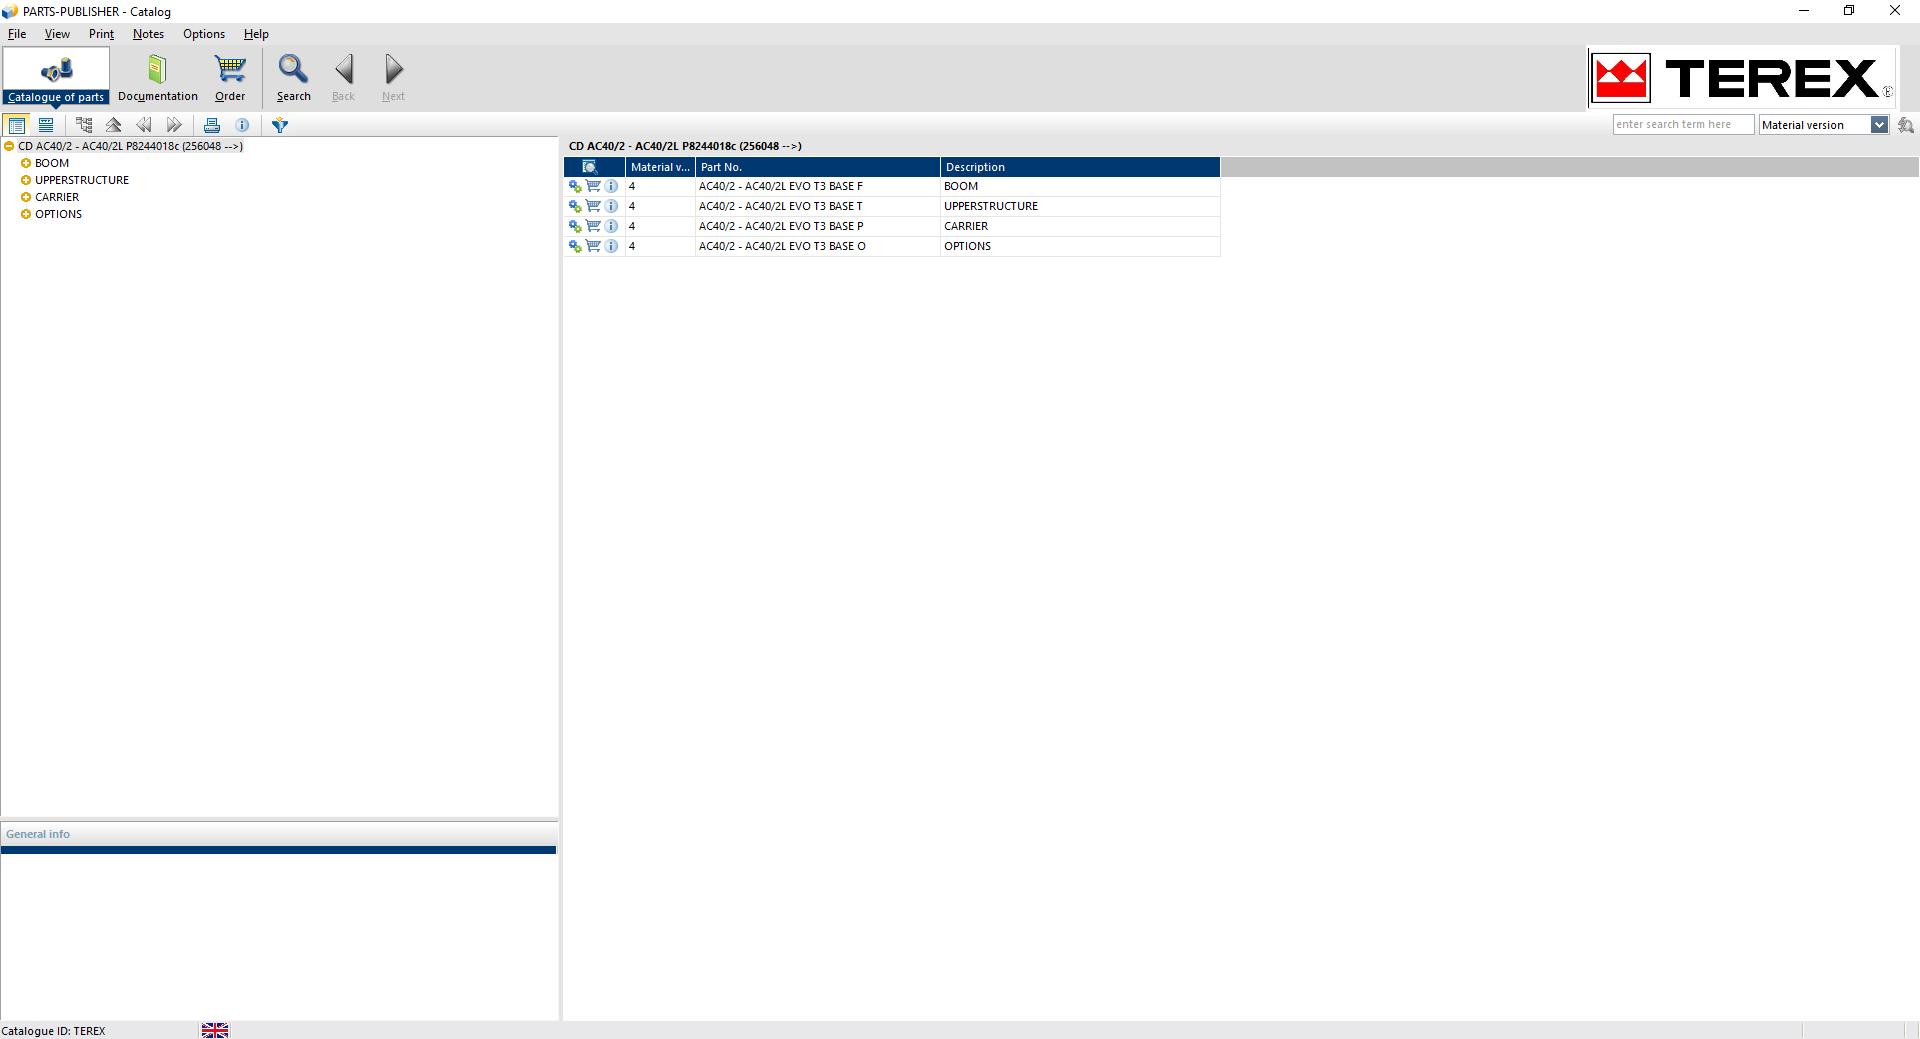Select Catalogue of parts button

point(56,78)
